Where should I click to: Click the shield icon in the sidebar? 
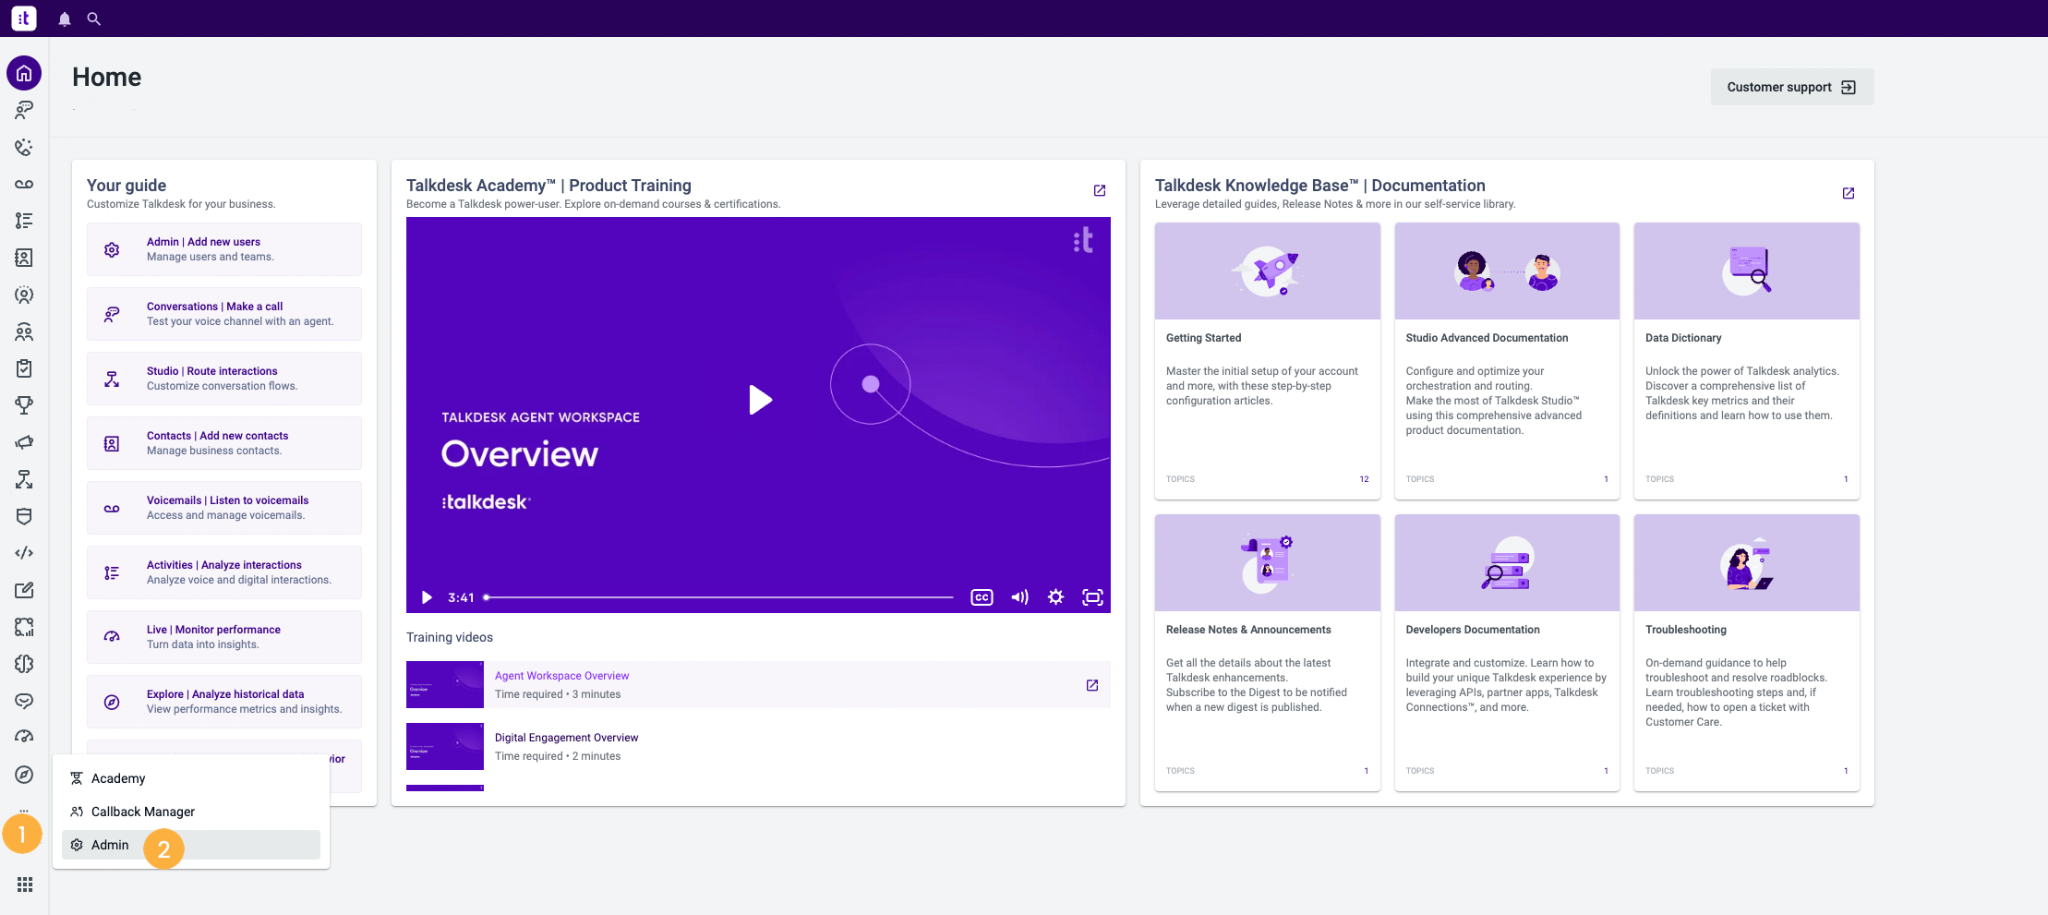coord(24,516)
